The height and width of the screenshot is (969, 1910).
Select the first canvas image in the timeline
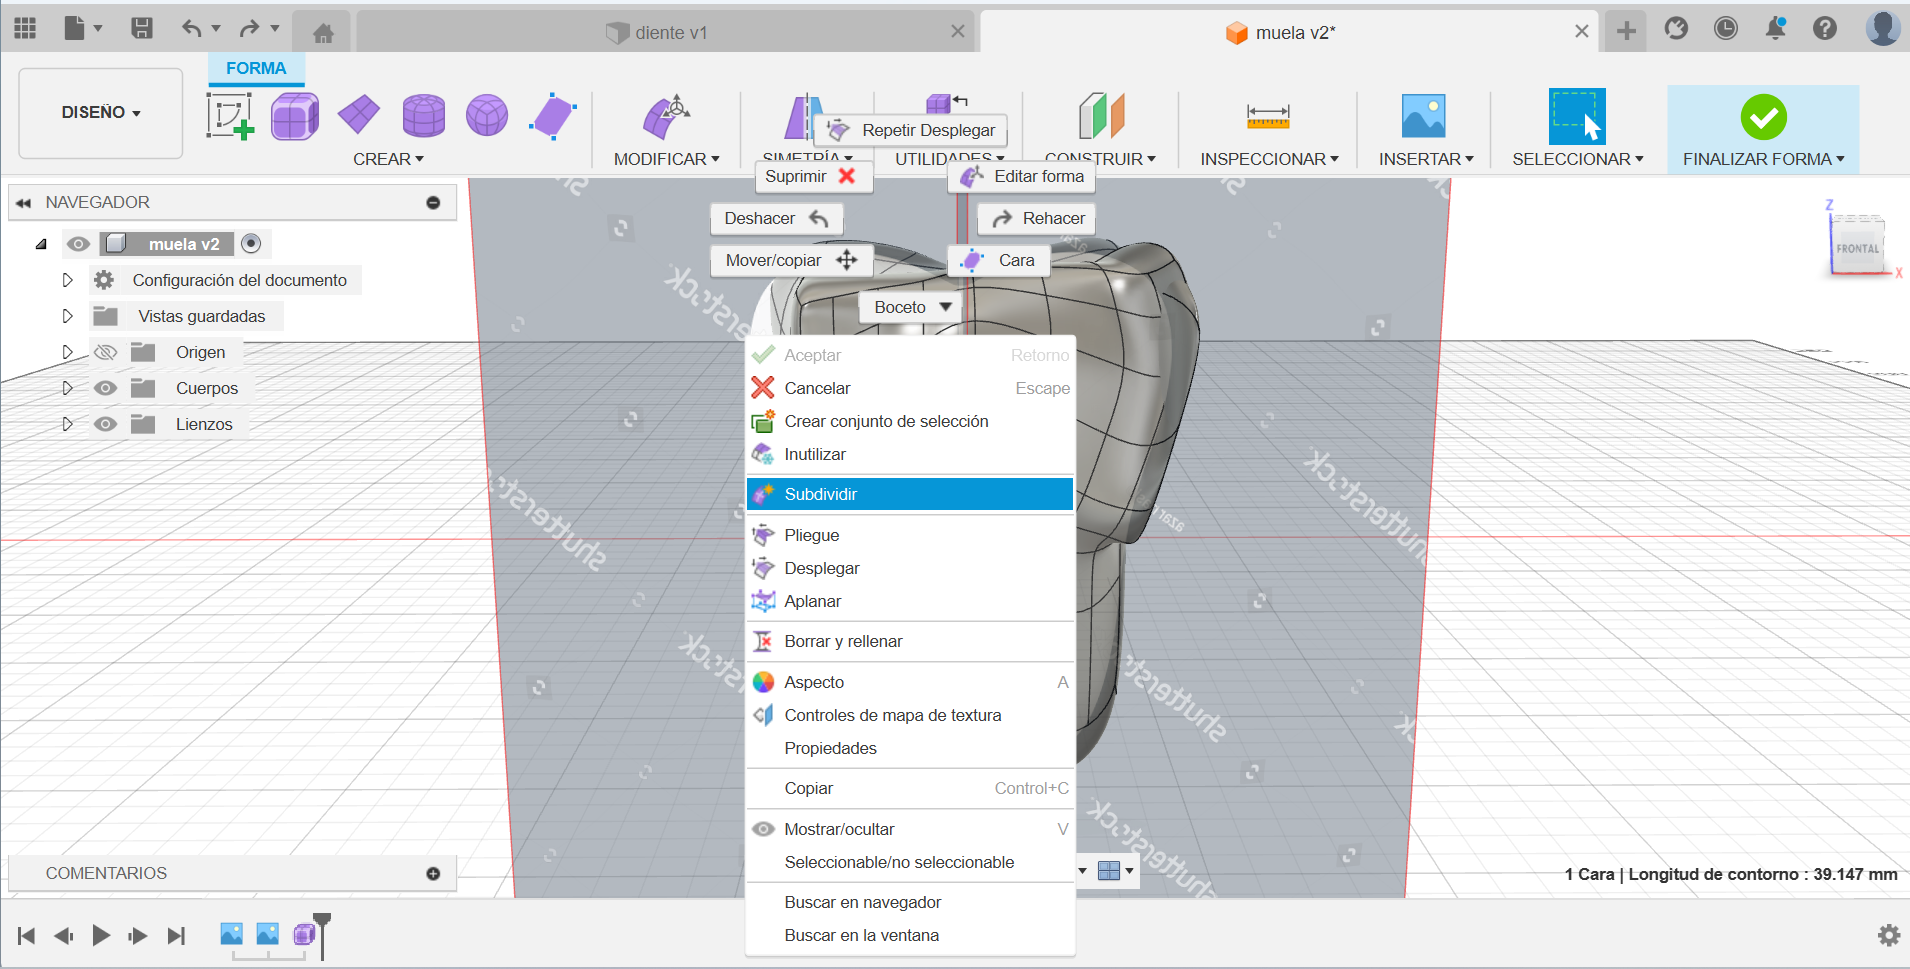(x=231, y=934)
